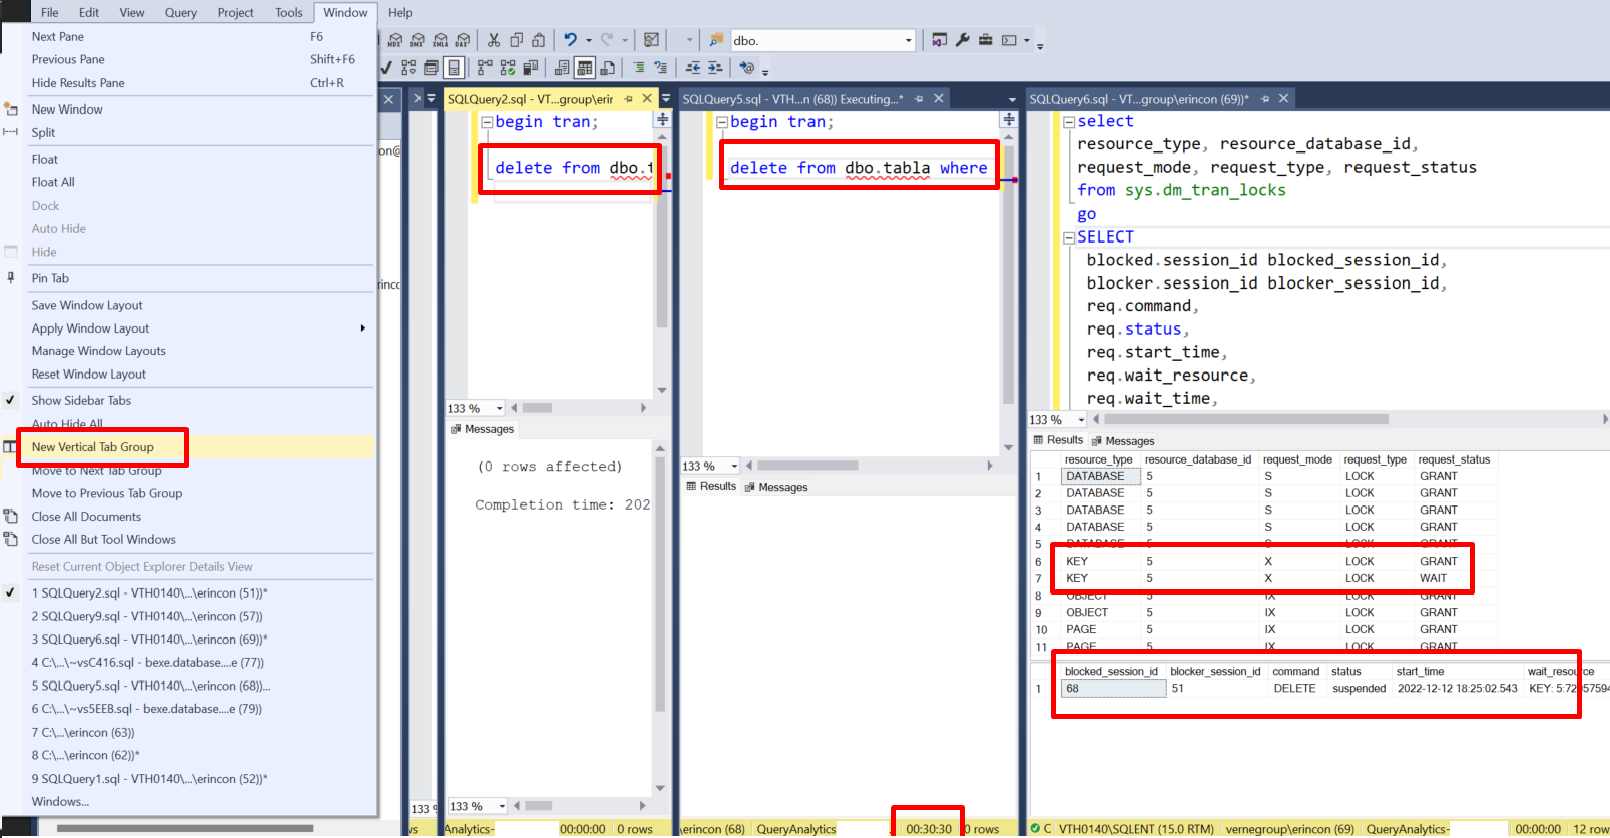1610x838 pixels.
Task: Click the wrench properties icon
Action: pyautogui.click(x=963, y=40)
